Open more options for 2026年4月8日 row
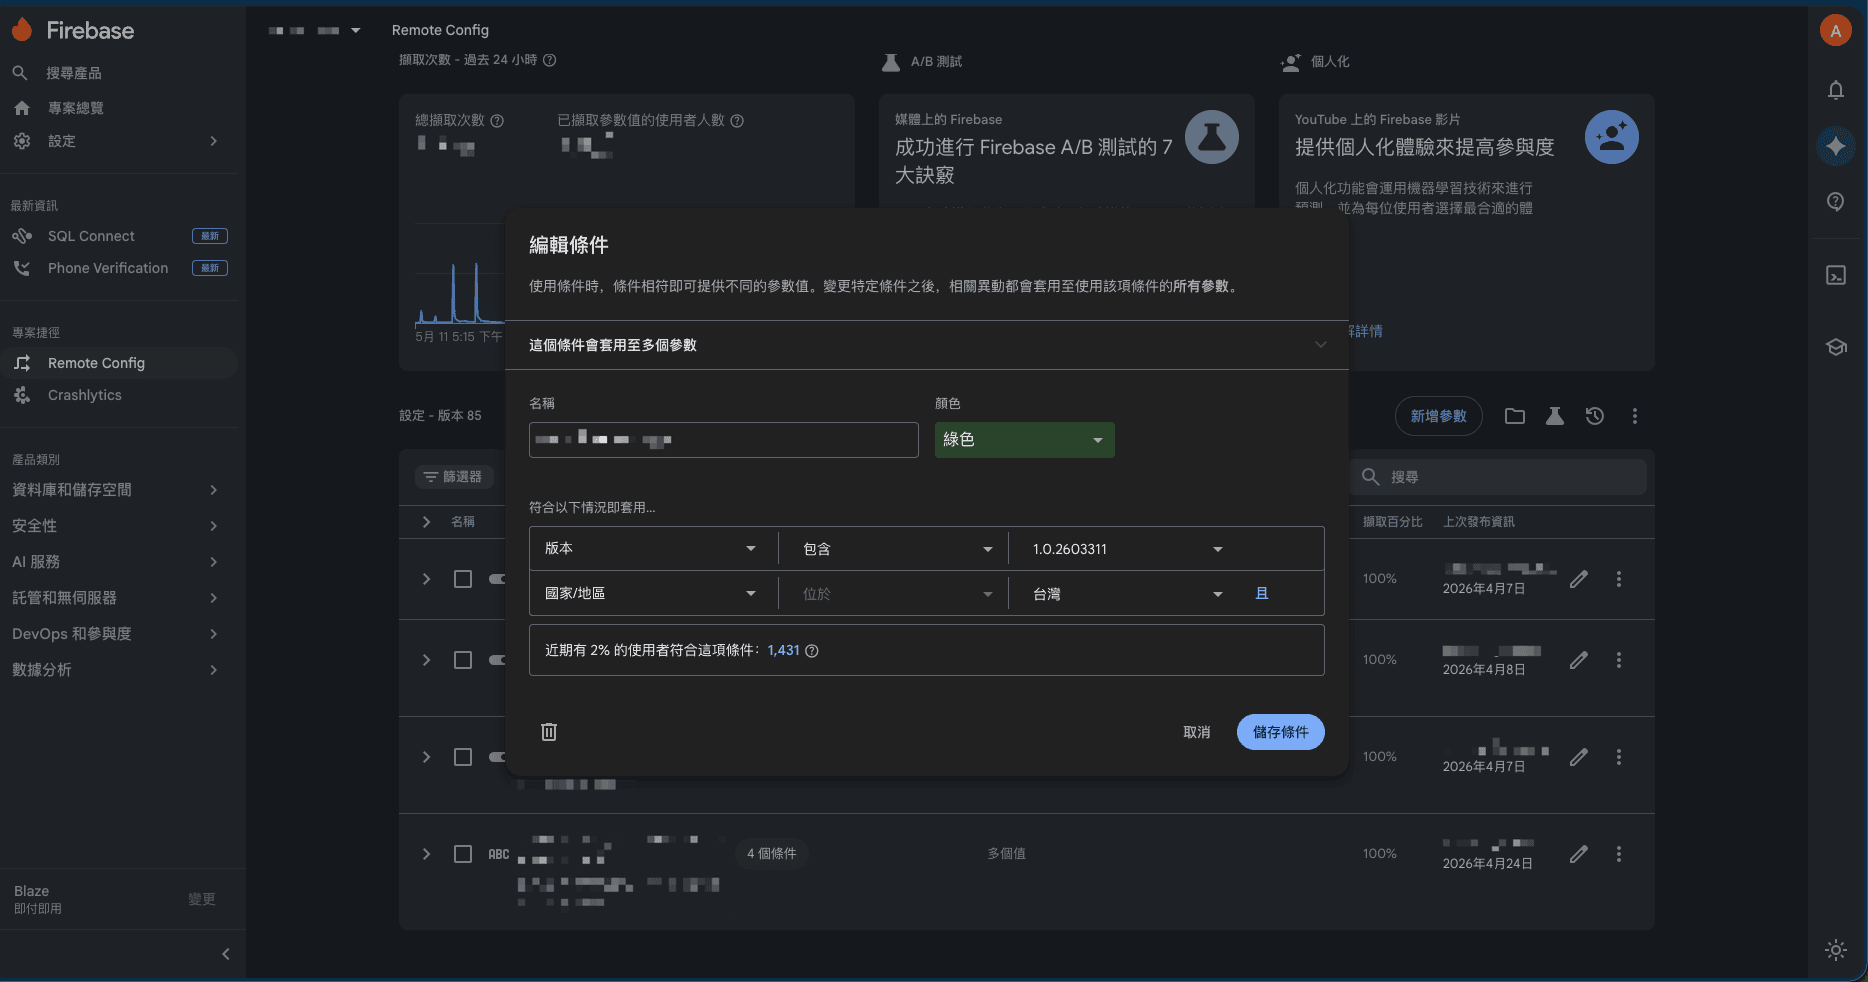The height and width of the screenshot is (982, 1868). (1619, 660)
